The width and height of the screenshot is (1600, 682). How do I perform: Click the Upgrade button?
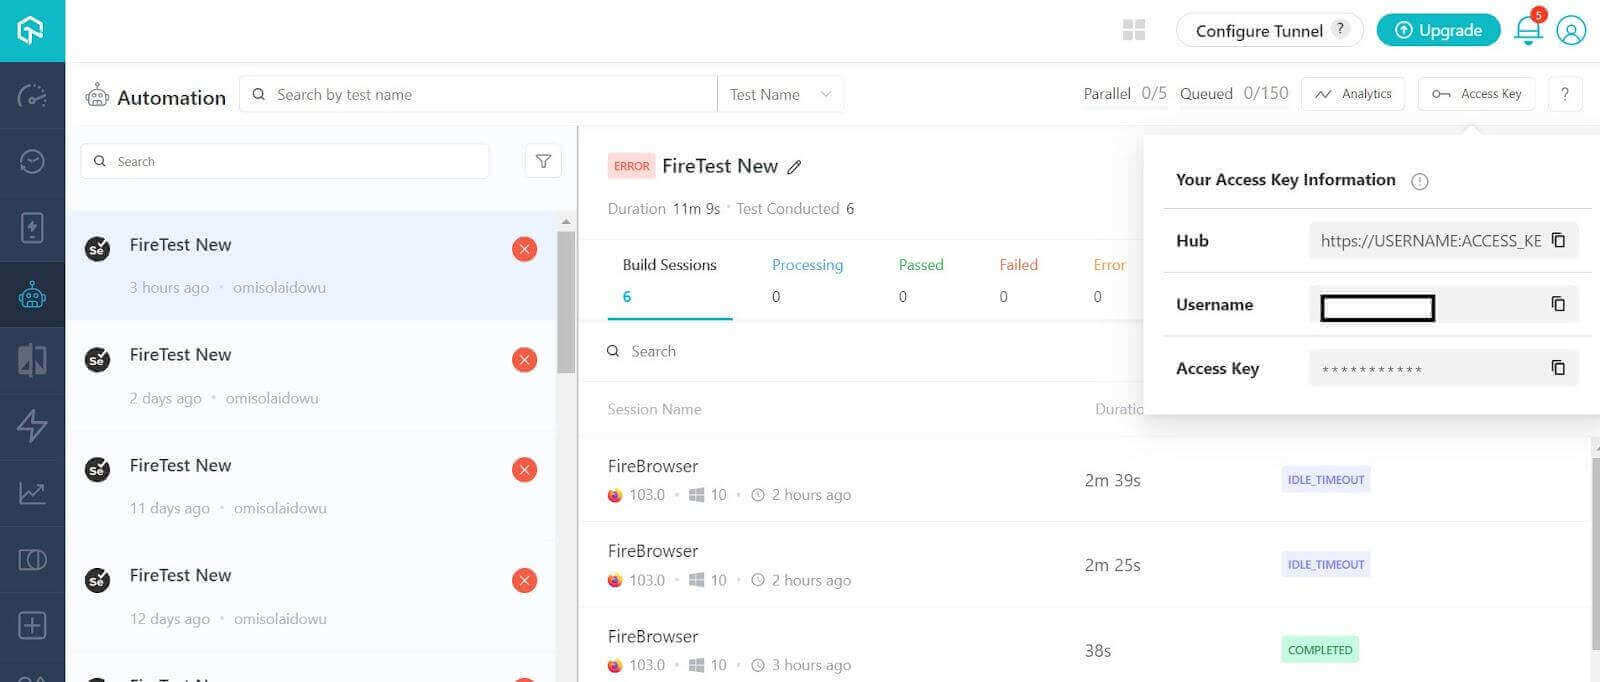click(1438, 30)
